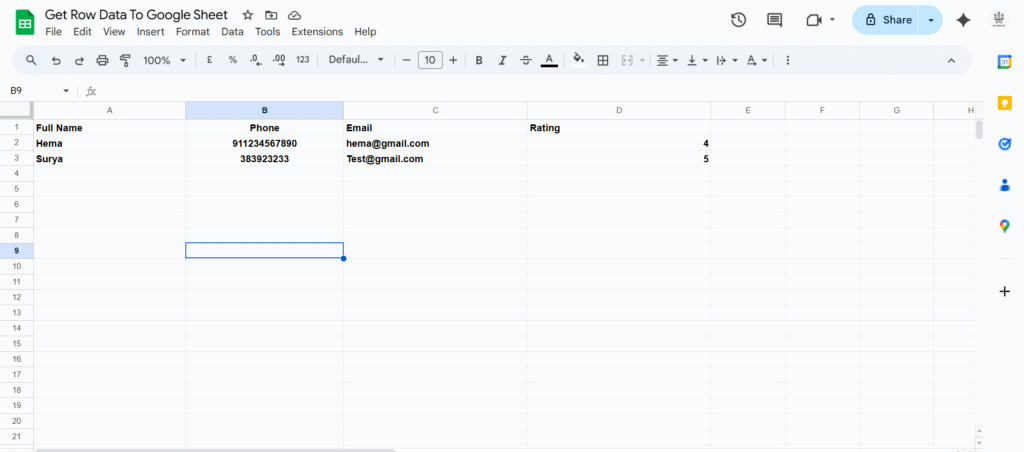The image size is (1024, 452).
Task: Toggle italic formatting
Action: [x=502, y=60]
